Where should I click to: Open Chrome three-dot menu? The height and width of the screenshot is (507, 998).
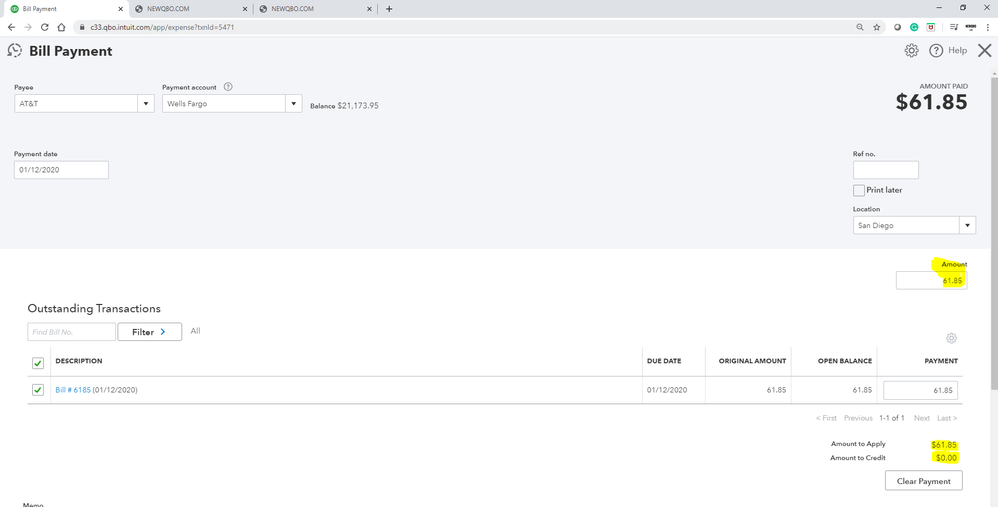coord(987,27)
